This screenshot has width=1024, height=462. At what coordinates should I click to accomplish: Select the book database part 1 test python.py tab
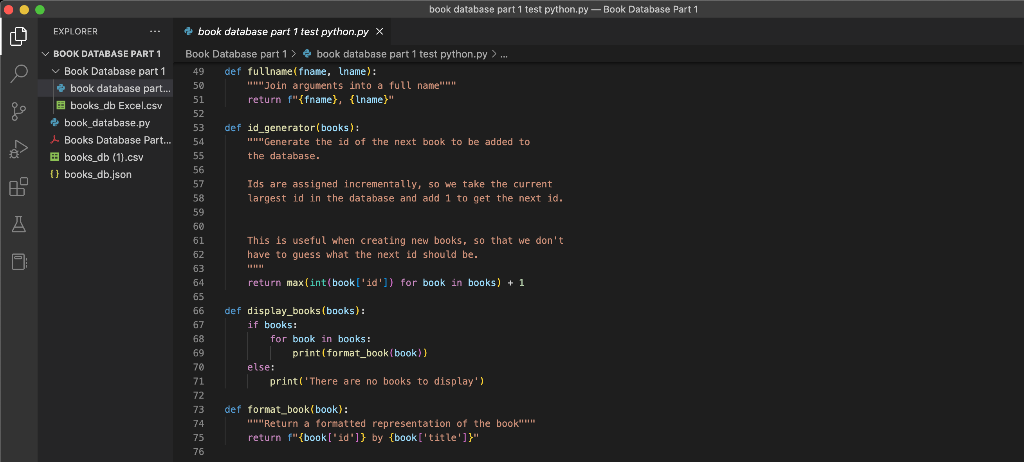point(283,31)
